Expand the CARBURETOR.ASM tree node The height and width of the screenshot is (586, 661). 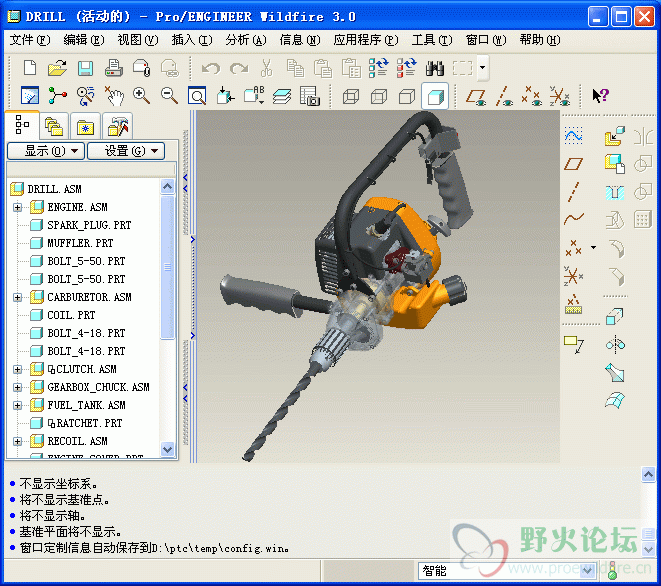tap(17, 298)
